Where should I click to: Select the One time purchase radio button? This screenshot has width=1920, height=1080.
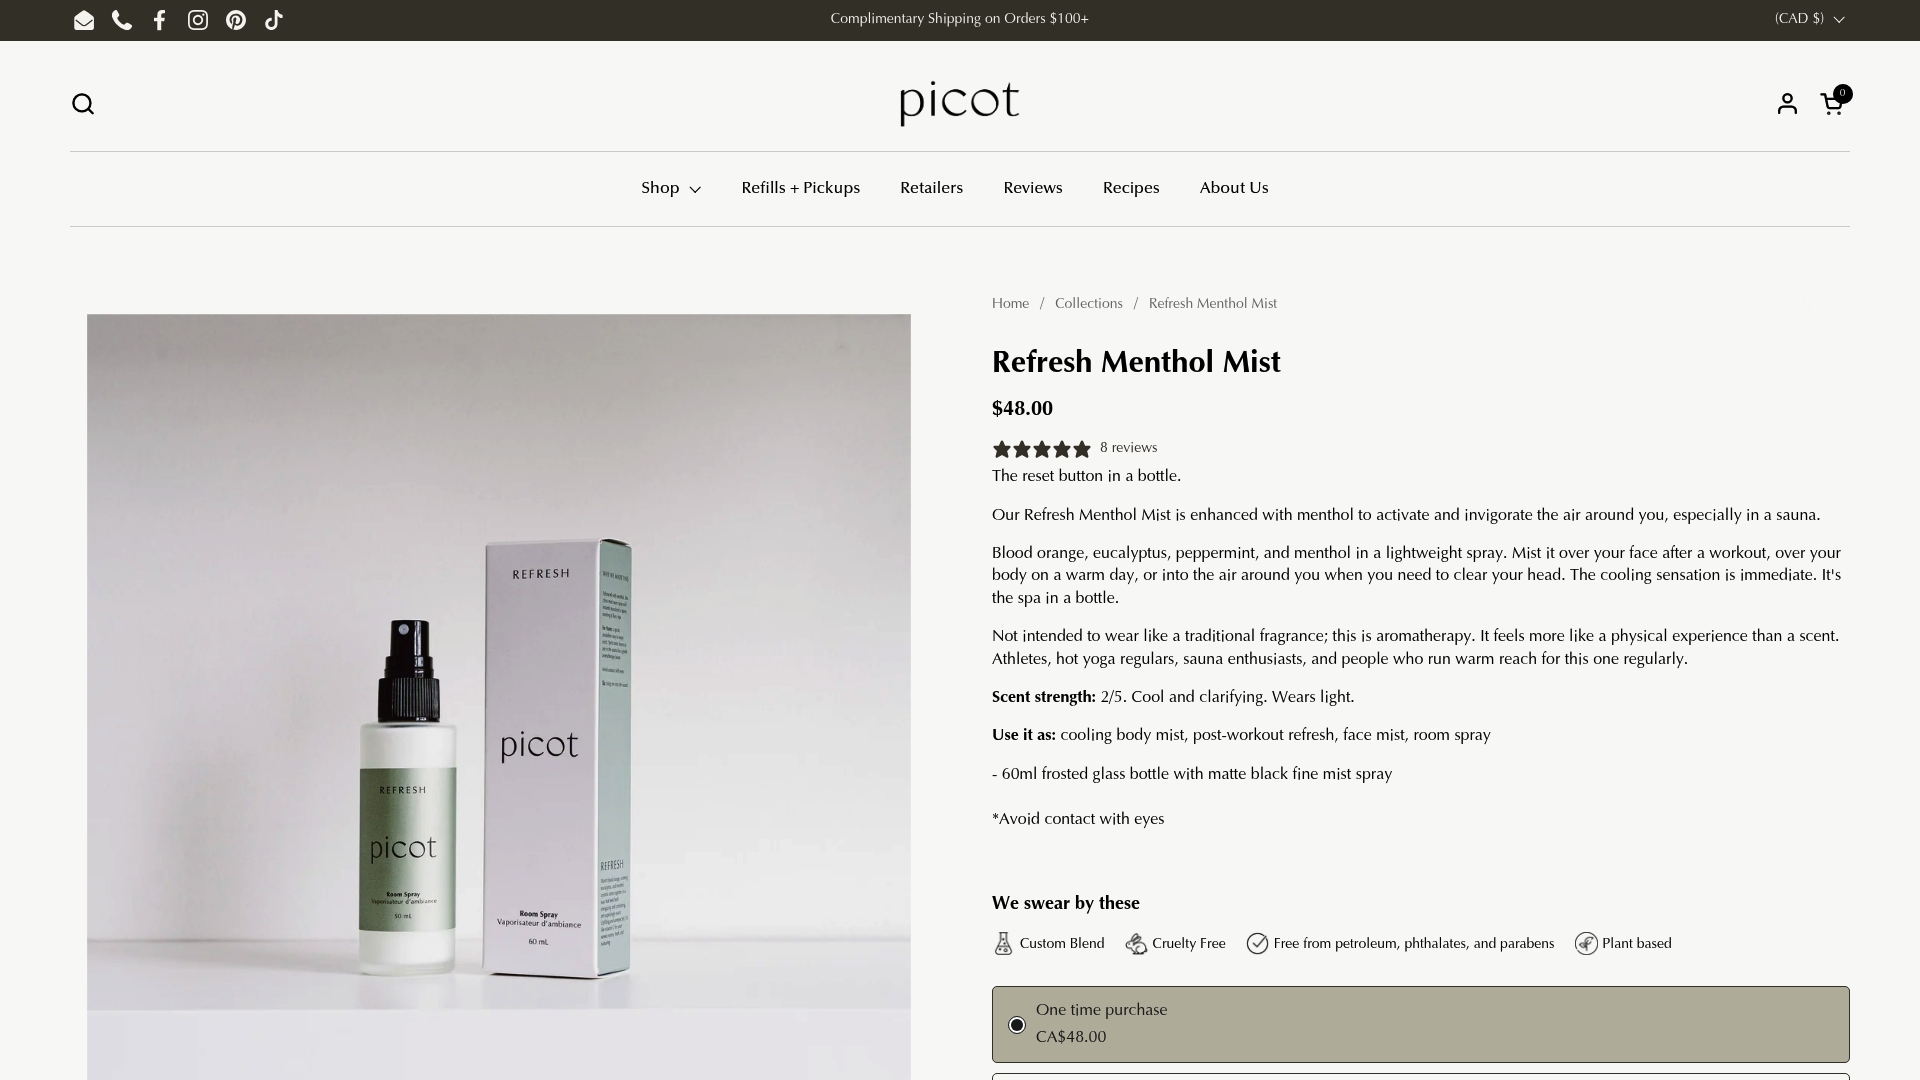point(1017,1025)
